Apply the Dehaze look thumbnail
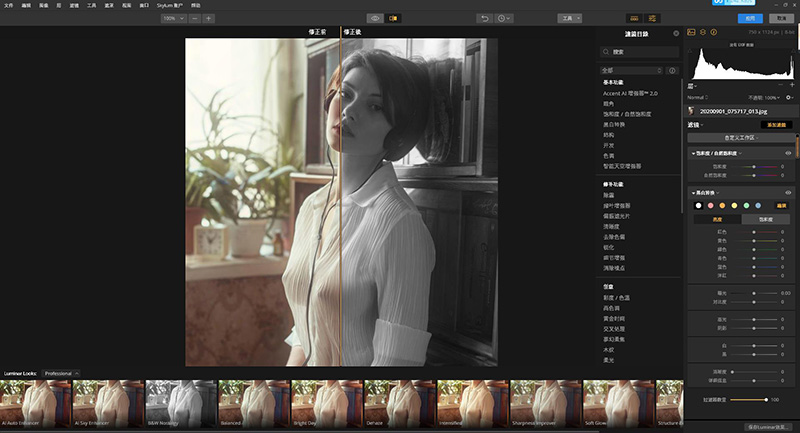800x433 pixels. 399,403
